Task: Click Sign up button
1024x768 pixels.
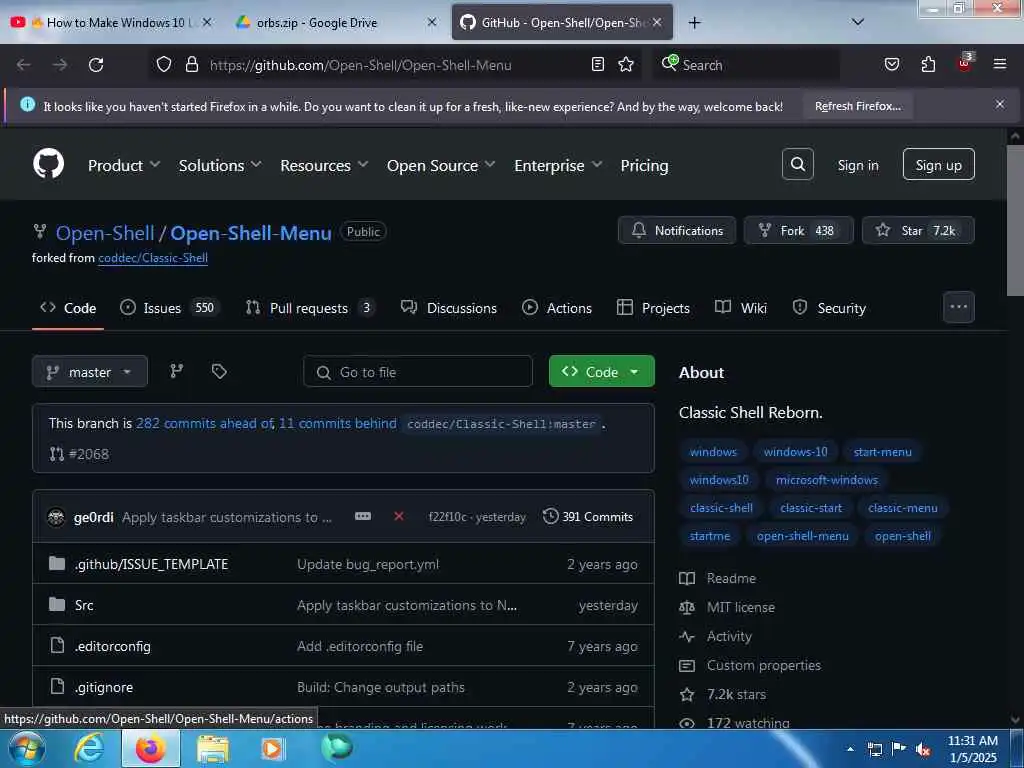Action: tap(938, 165)
